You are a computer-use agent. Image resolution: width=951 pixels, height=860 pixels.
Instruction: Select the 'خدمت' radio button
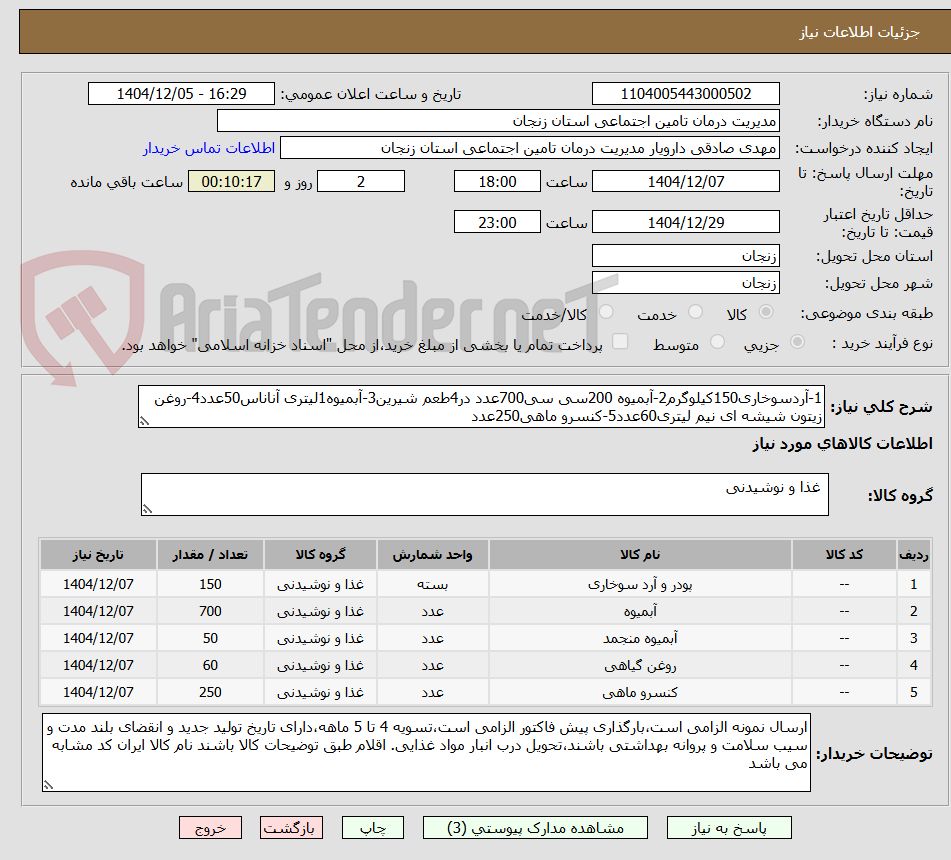tap(695, 312)
